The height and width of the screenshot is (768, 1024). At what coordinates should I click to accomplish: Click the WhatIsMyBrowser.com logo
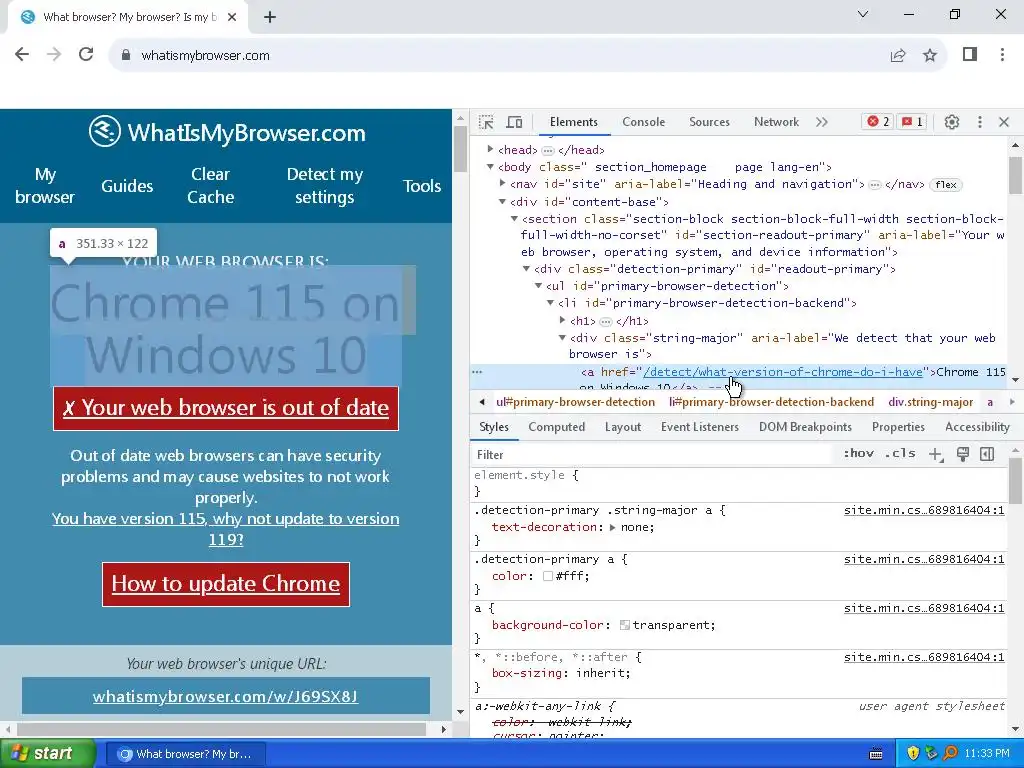pyautogui.click(x=227, y=133)
